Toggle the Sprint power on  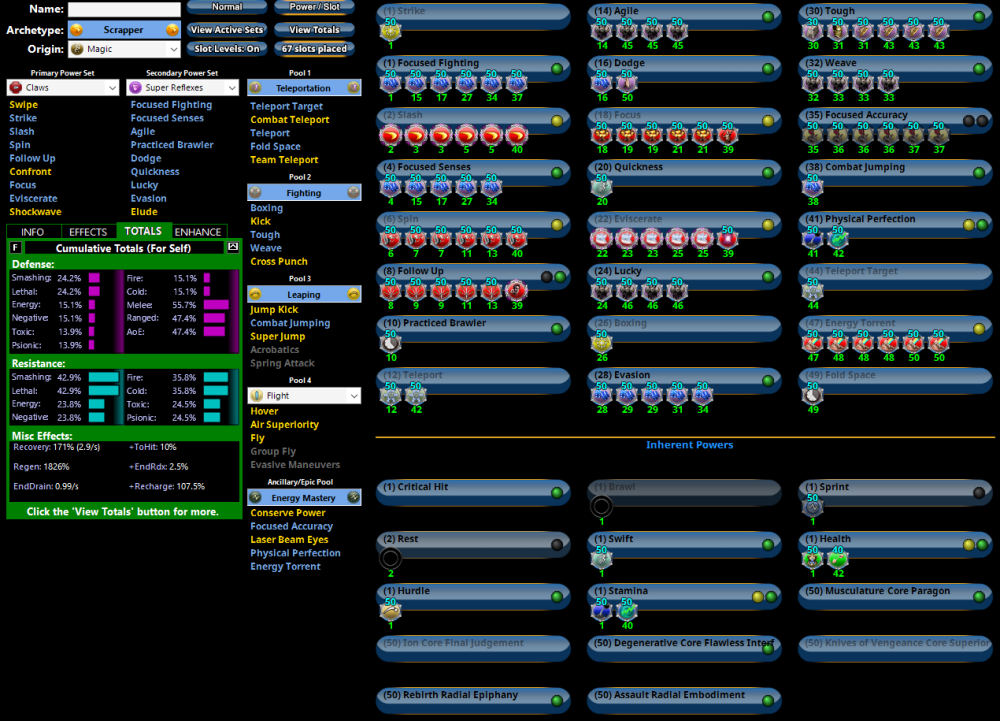tap(978, 493)
